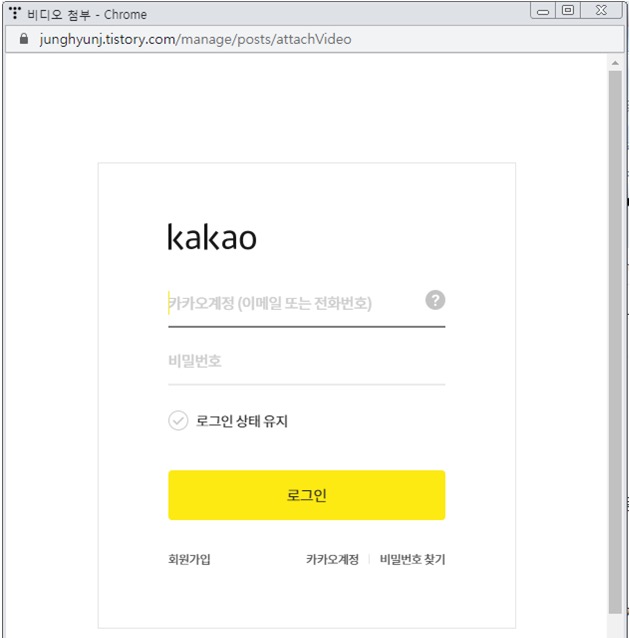630x638 pixels.
Task: Click the yellow 로그인 button
Action: [306, 495]
